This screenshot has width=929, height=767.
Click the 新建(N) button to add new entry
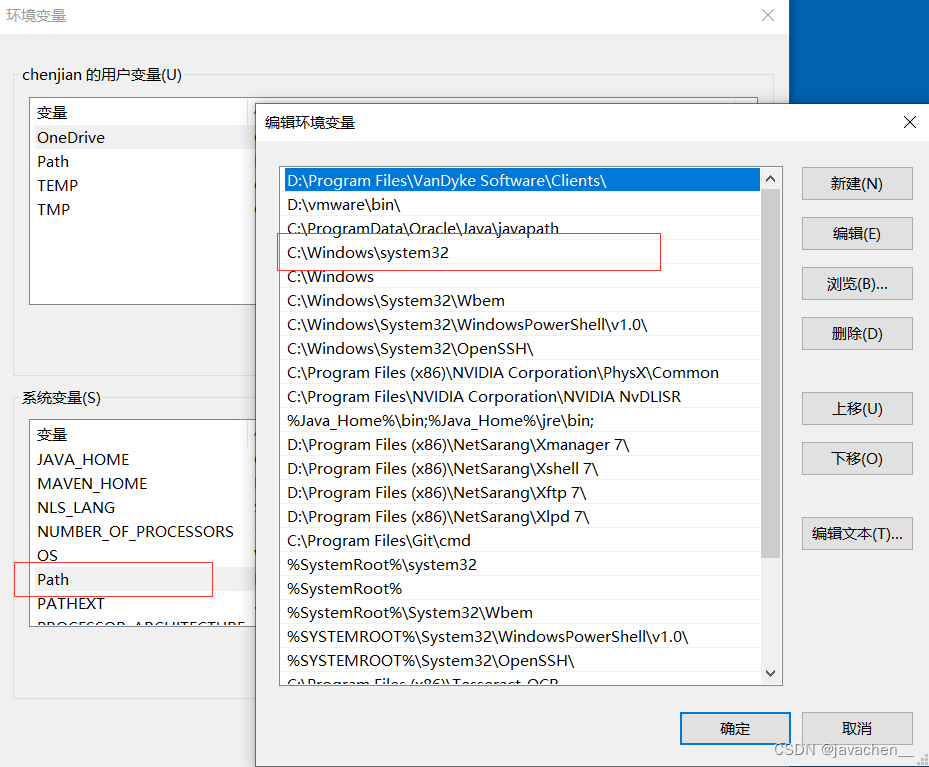(855, 183)
